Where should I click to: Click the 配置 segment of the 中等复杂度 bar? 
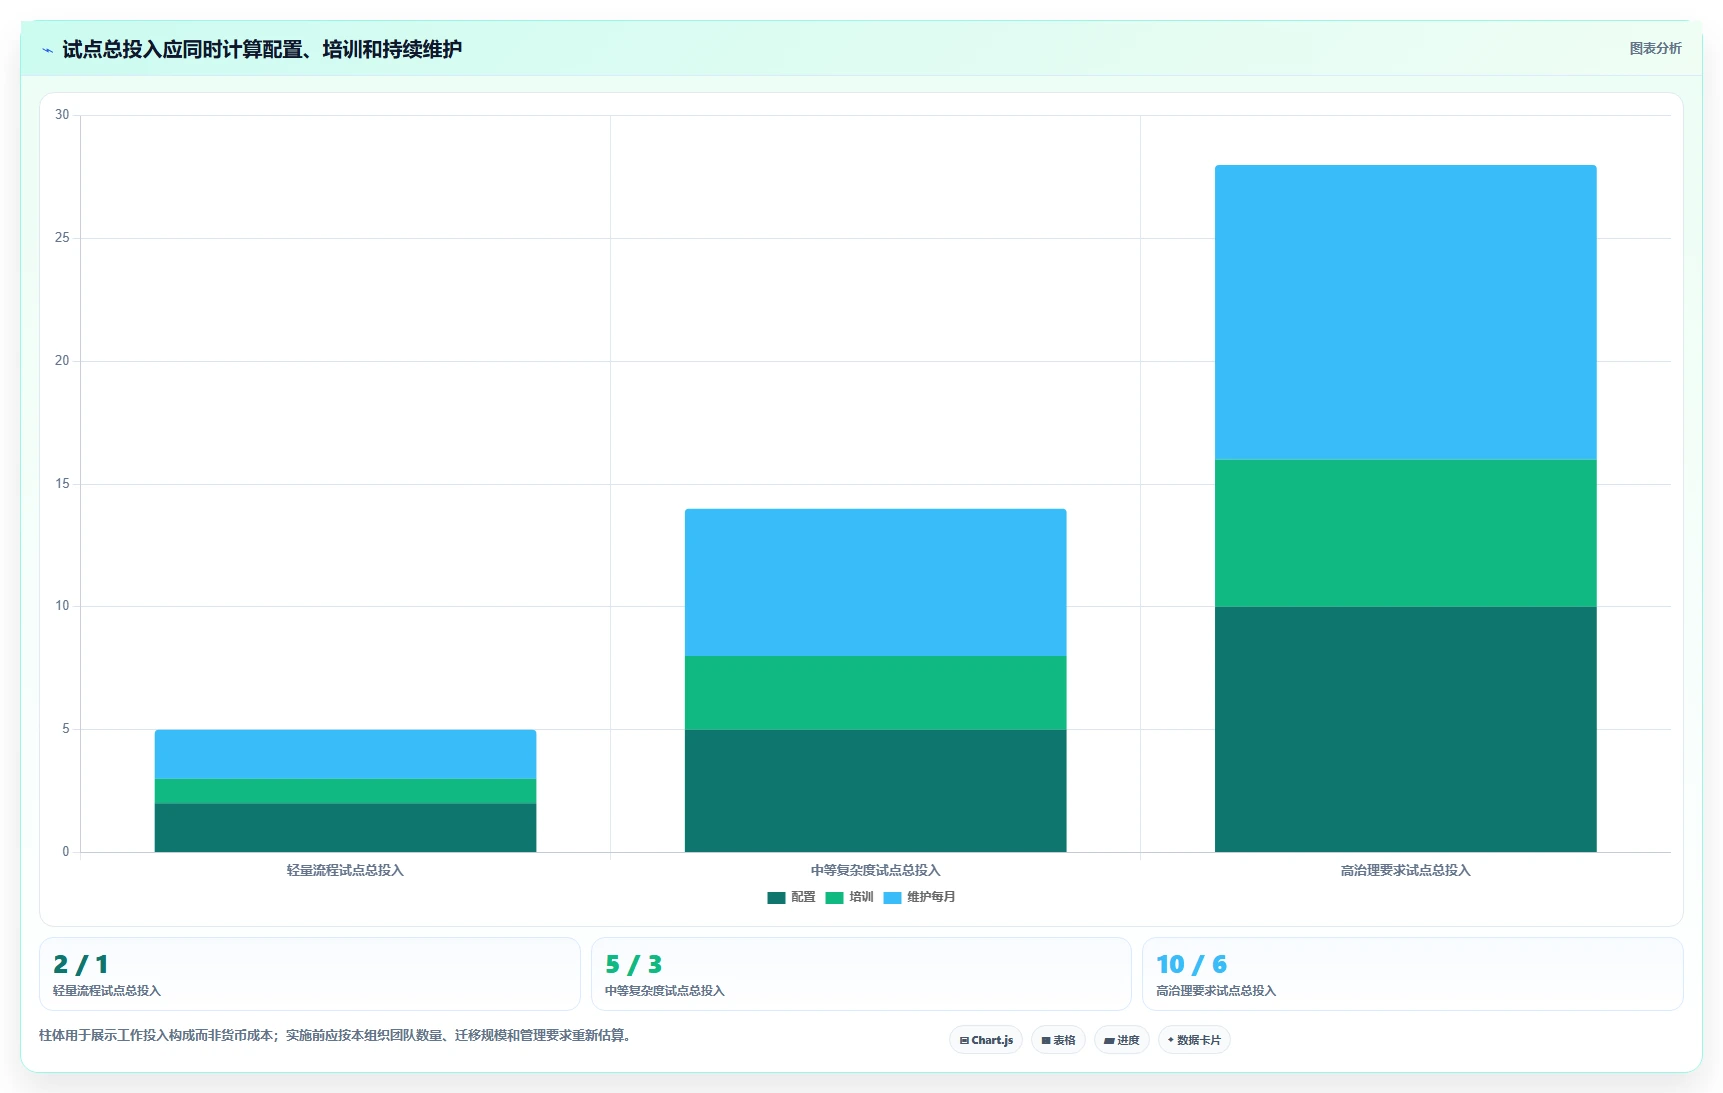(x=875, y=791)
